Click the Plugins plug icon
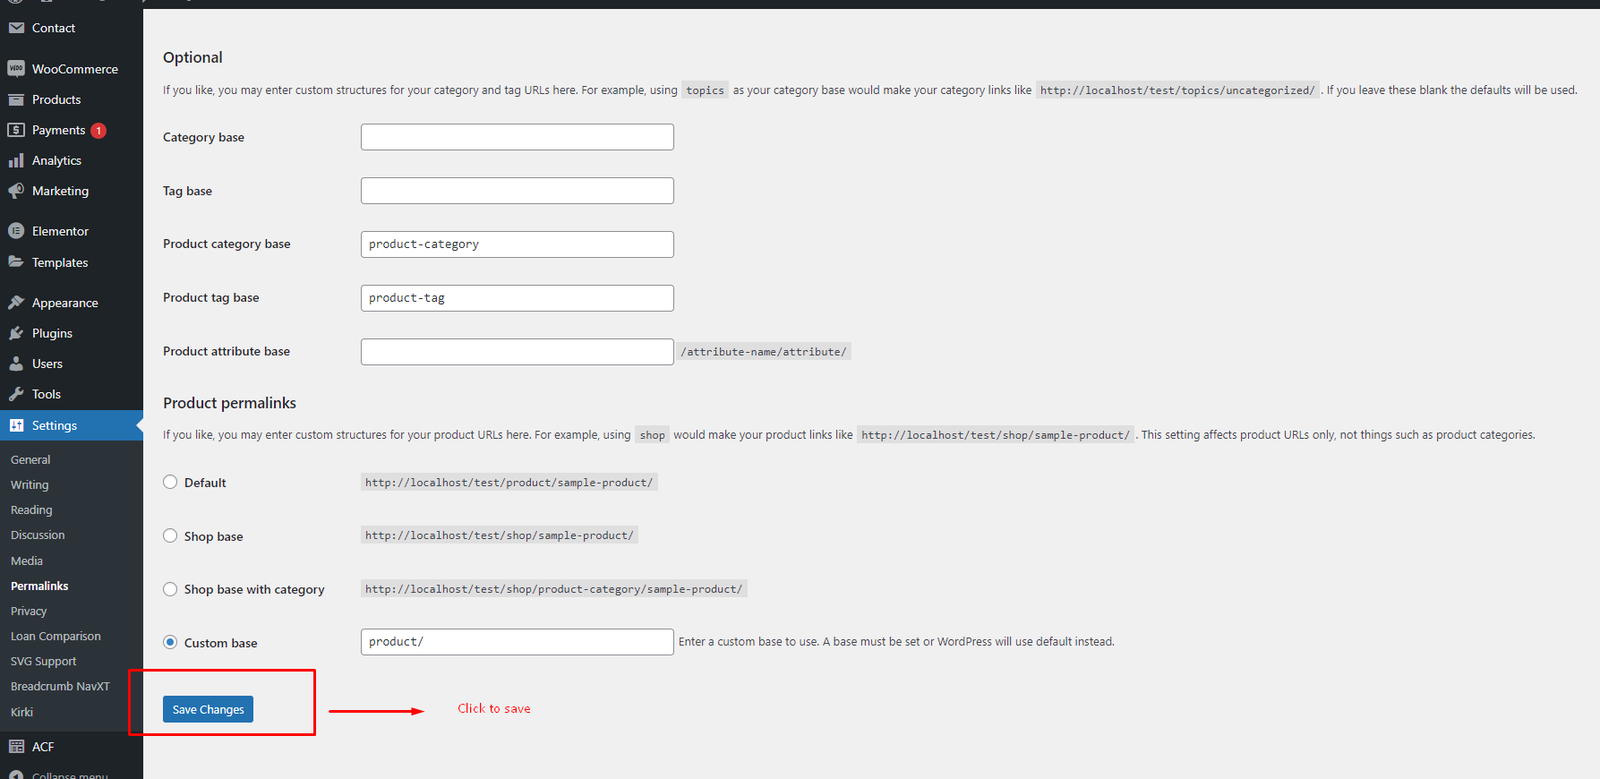Viewport: 1600px width, 779px height. click(x=16, y=333)
